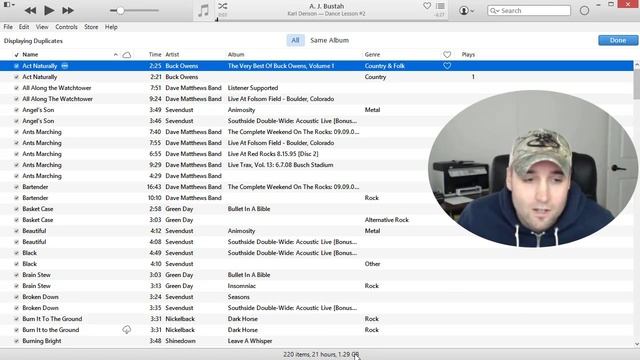
Task: Uncheck the 2:25 Act Naturally checkbox
Action: pyautogui.click(x=16, y=66)
